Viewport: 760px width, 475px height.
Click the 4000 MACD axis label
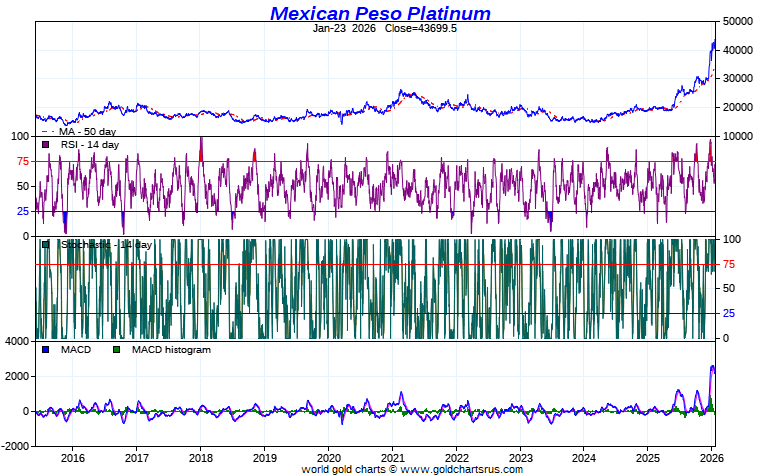tap(17, 342)
